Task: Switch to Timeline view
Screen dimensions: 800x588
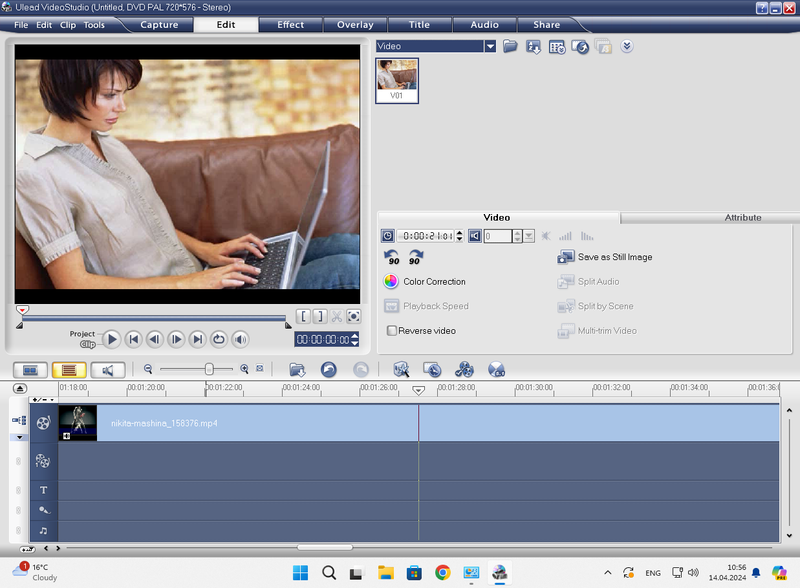Action: tap(69, 370)
